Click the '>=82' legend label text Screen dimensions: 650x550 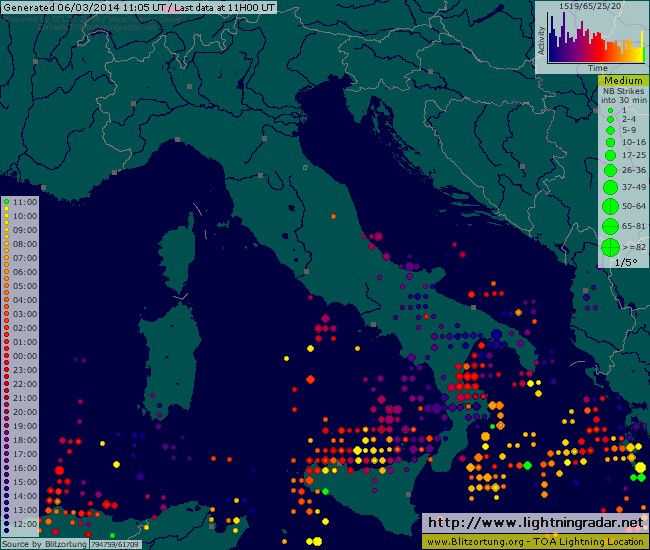(634, 247)
